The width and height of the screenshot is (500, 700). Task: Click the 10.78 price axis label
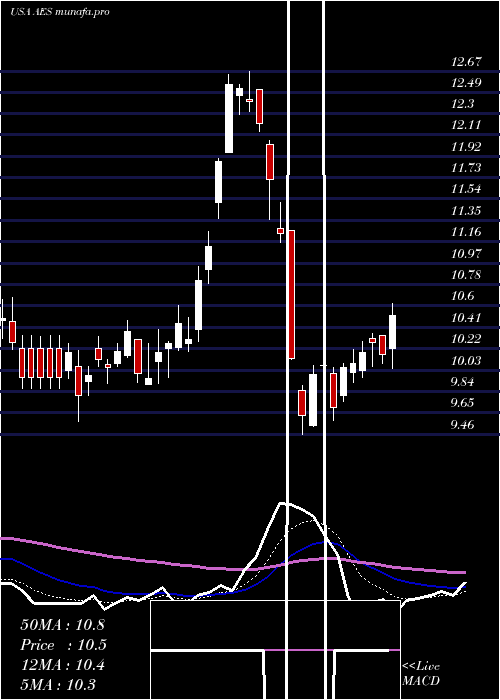466,274
